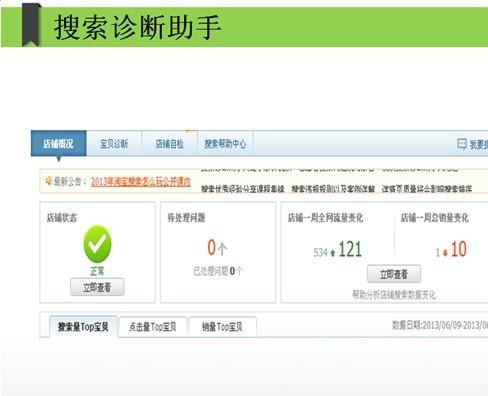
Task: Click 立即查看 under 店铺状态
Action: point(97,287)
